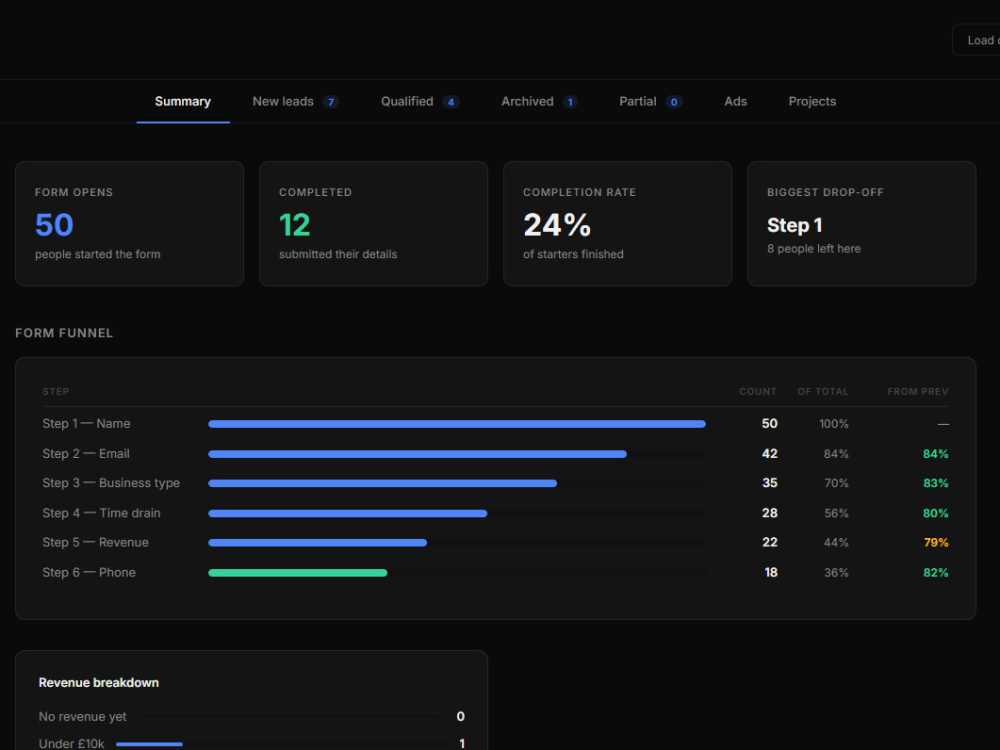
Task: Click 'submitted their details' caption
Action: [338, 254]
